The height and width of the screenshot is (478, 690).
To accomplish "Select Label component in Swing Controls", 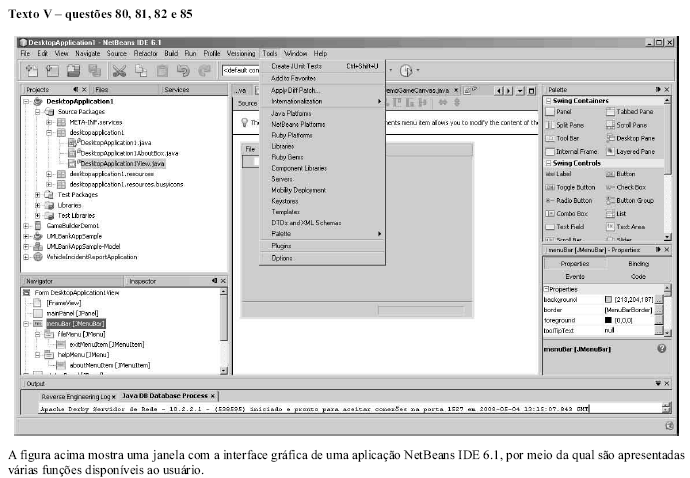I will 558,174.
